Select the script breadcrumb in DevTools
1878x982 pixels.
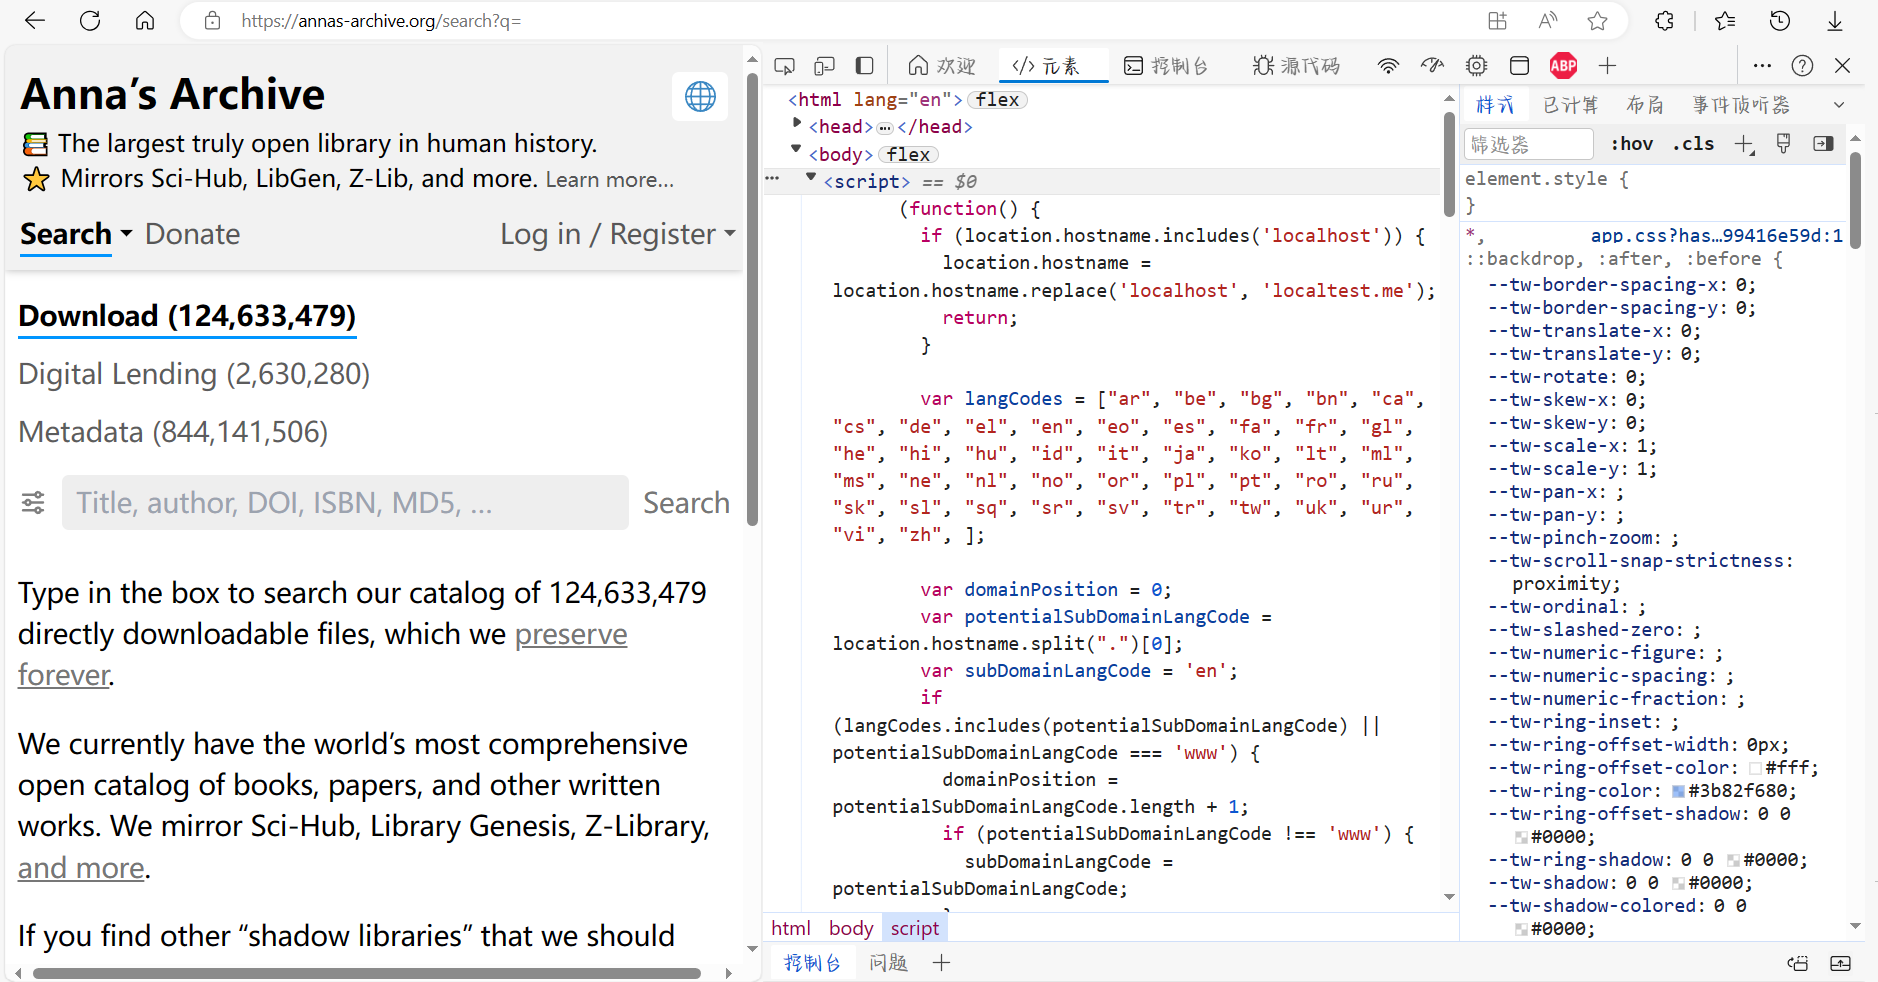pyautogui.click(x=915, y=928)
